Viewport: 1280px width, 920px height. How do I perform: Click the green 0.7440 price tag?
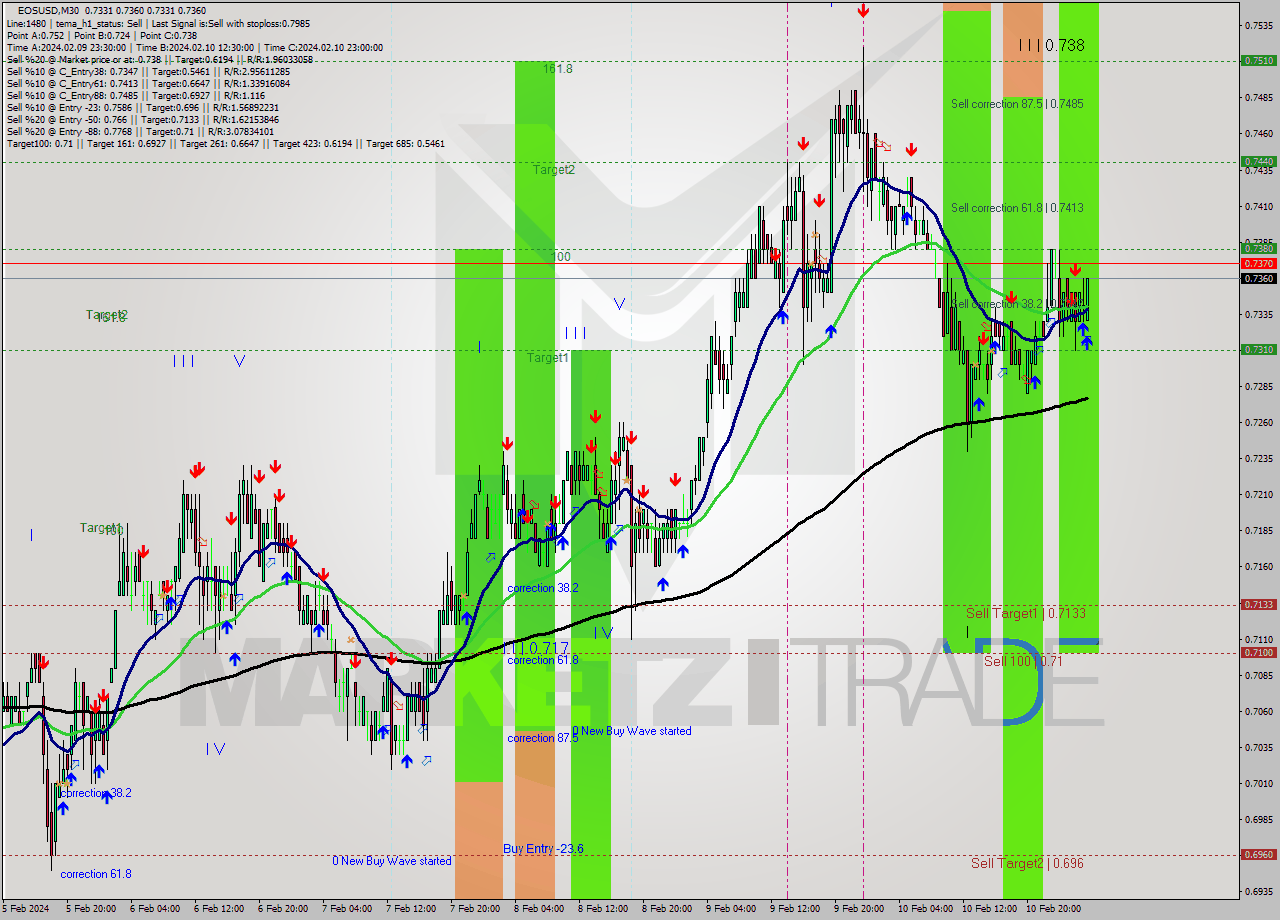tap(1257, 161)
